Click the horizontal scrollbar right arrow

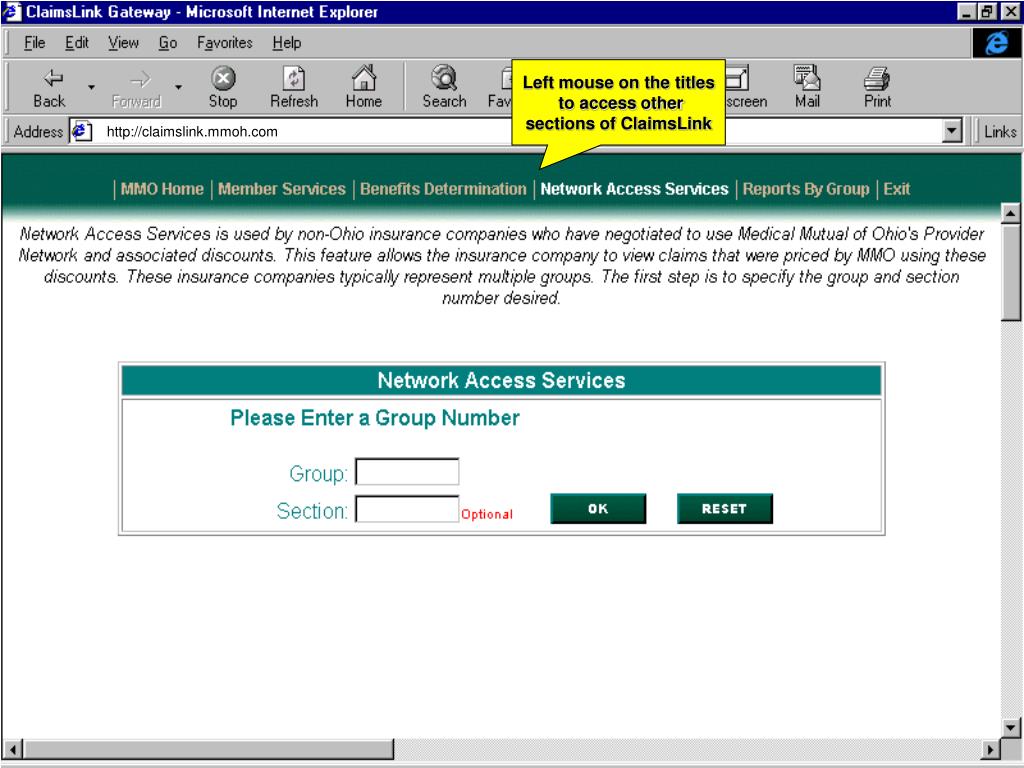(991, 749)
